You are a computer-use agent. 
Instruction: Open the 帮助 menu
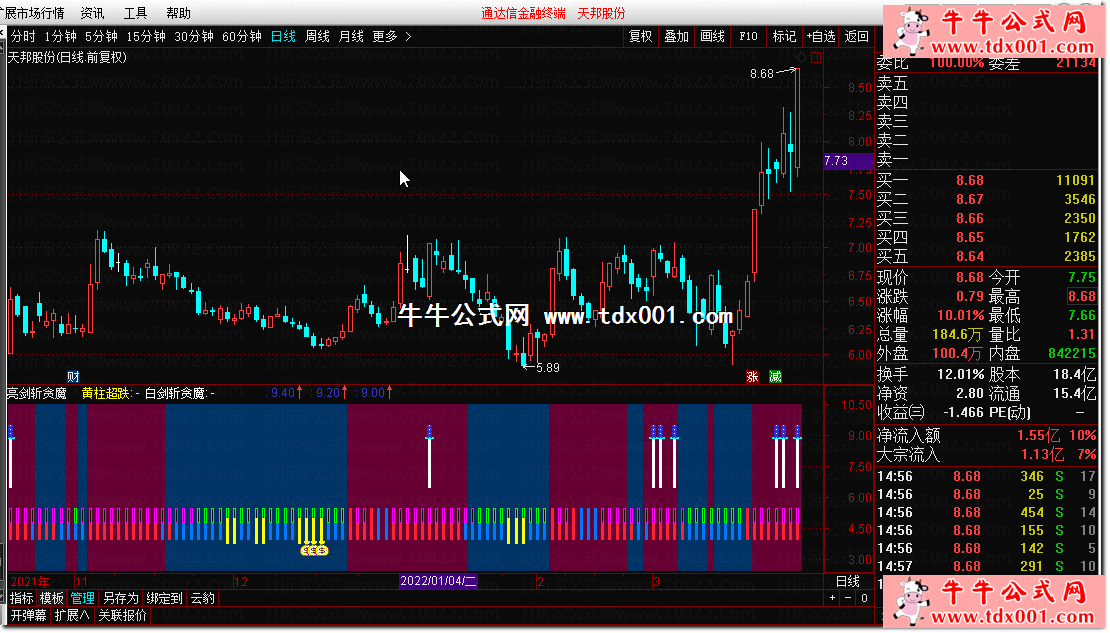click(x=178, y=13)
